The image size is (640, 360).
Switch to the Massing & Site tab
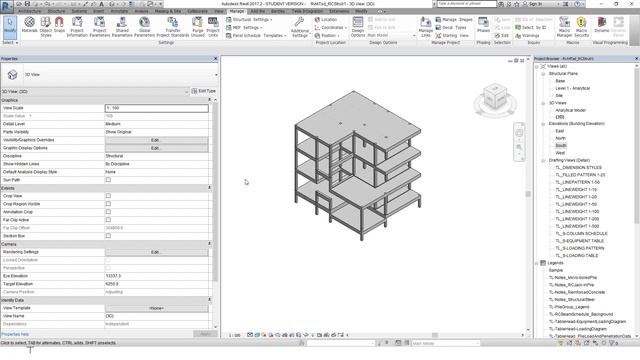(x=168, y=11)
